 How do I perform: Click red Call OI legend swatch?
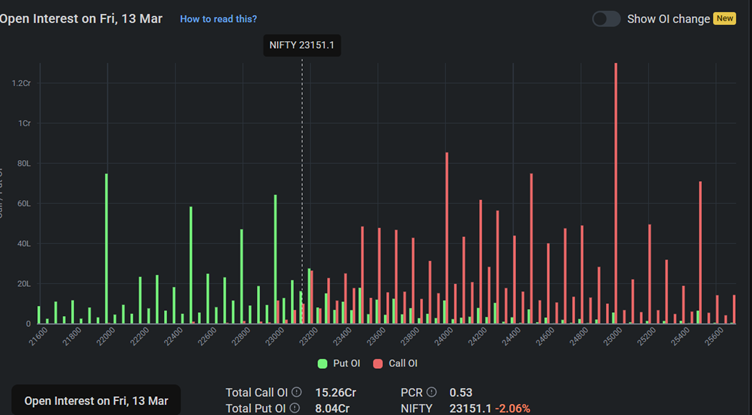coord(378,363)
